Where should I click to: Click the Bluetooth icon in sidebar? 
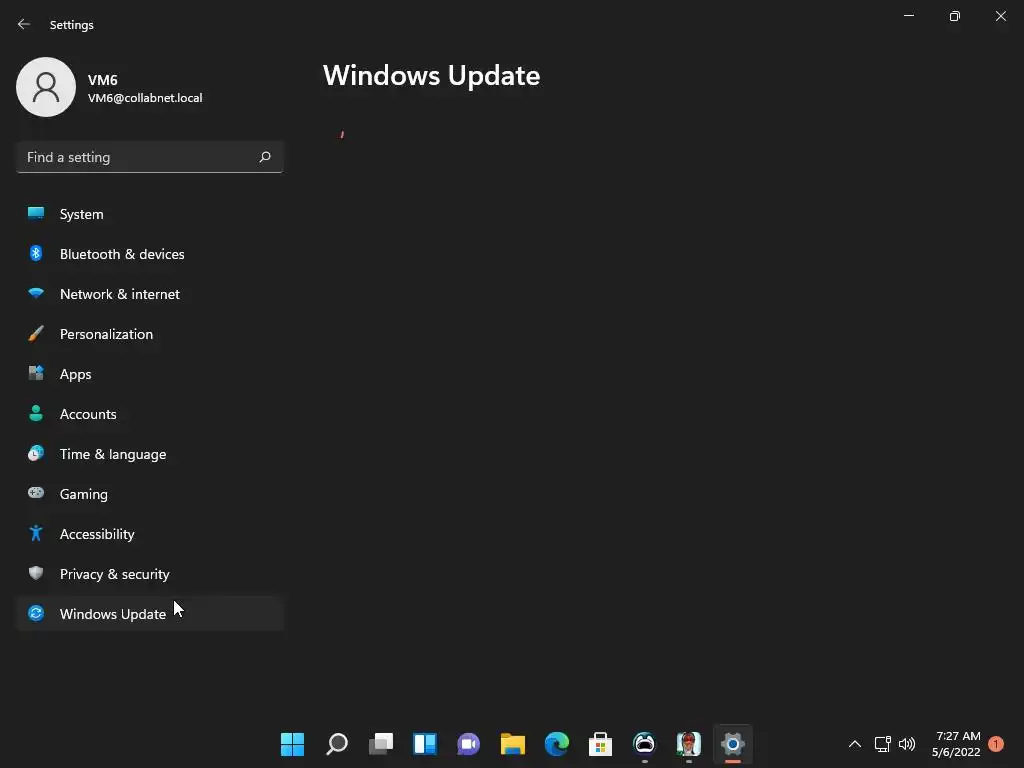(36, 253)
